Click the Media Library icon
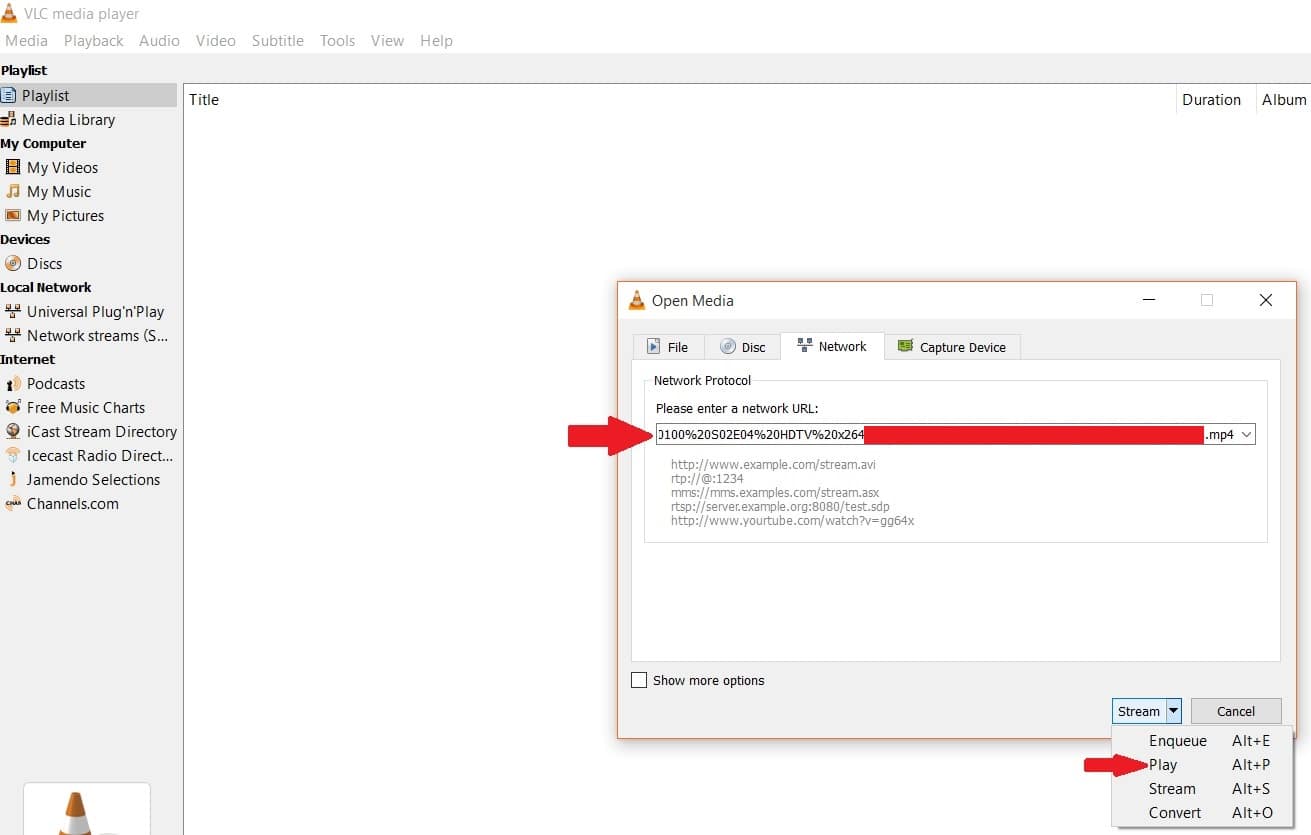The width and height of the screenshot is (1311, 835). click(9, 120)
